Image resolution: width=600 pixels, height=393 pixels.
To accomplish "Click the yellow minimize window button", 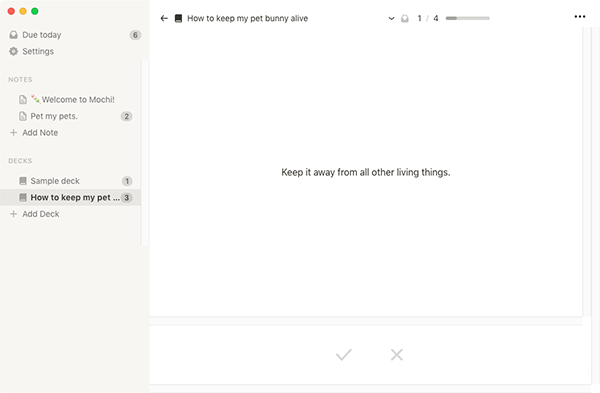I will (x=23, y=11).
